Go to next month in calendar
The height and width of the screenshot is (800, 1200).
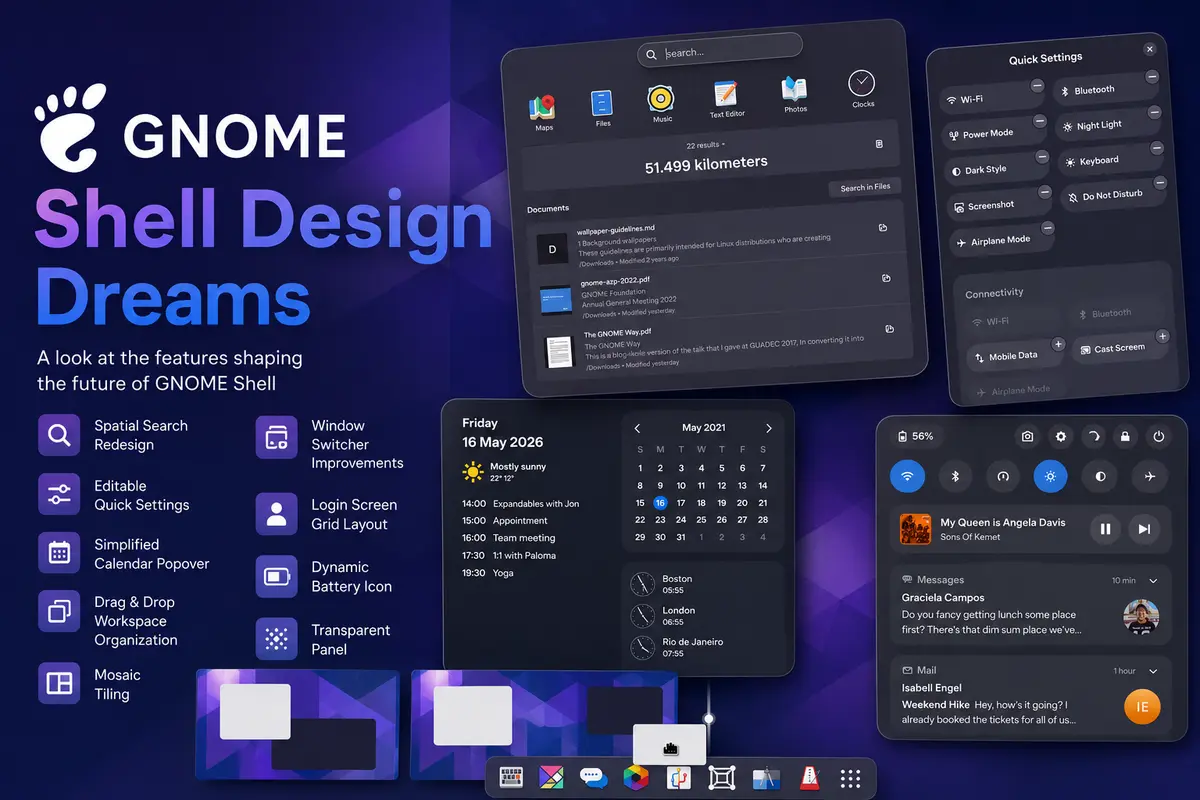pyautogui.click(x=768, y=428)
